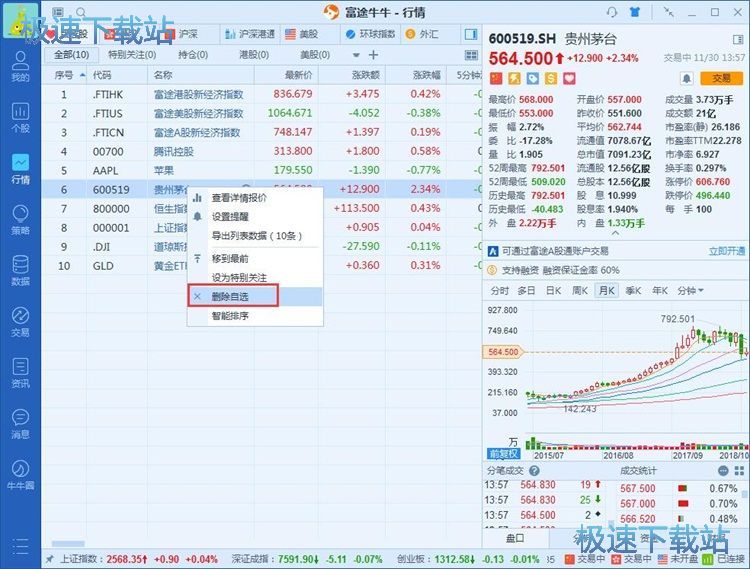Open 个股 in the left sidebar

20,117
